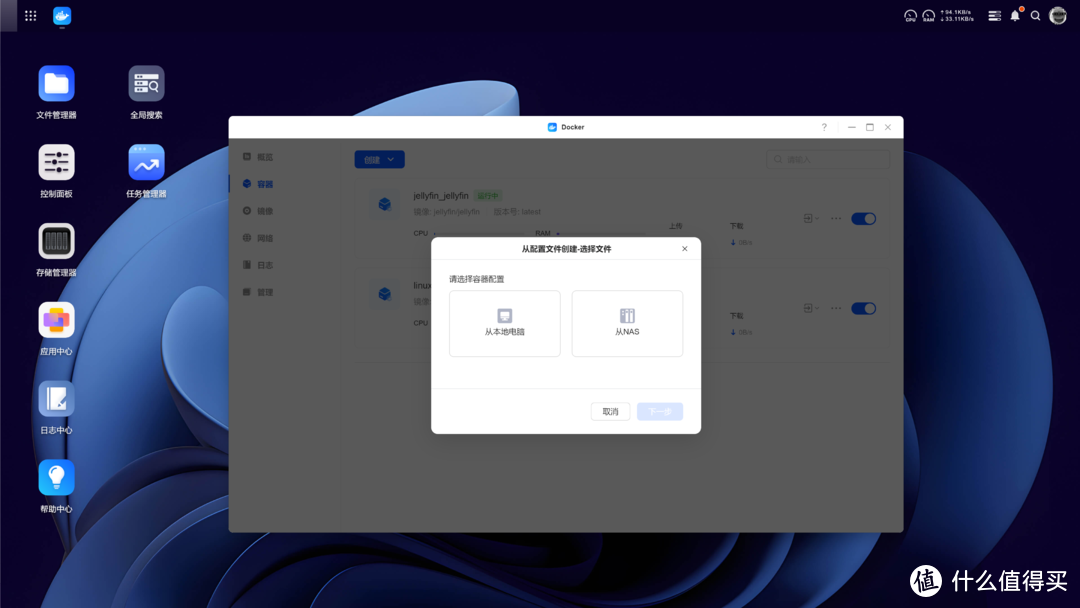Open more options for jellyfin_jellyfin container

pyautogui.click(x=835, y=218)
